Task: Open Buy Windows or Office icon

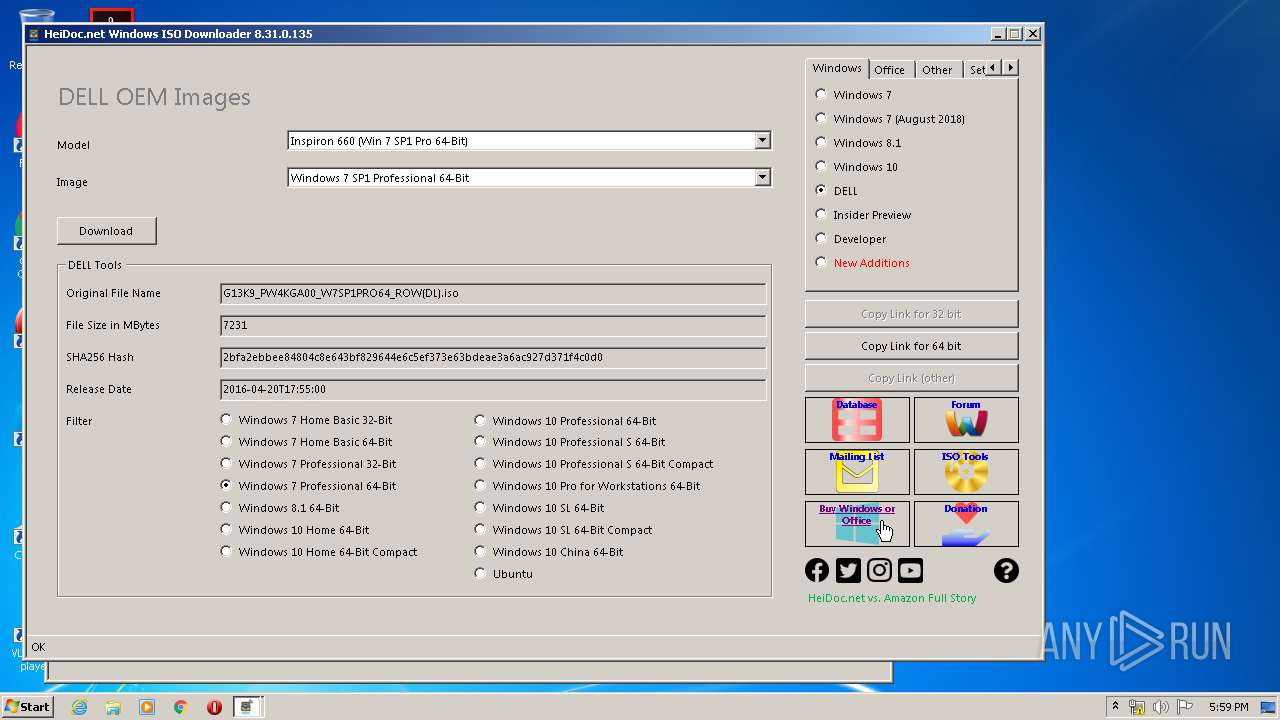Action: (x=857, y=524)
